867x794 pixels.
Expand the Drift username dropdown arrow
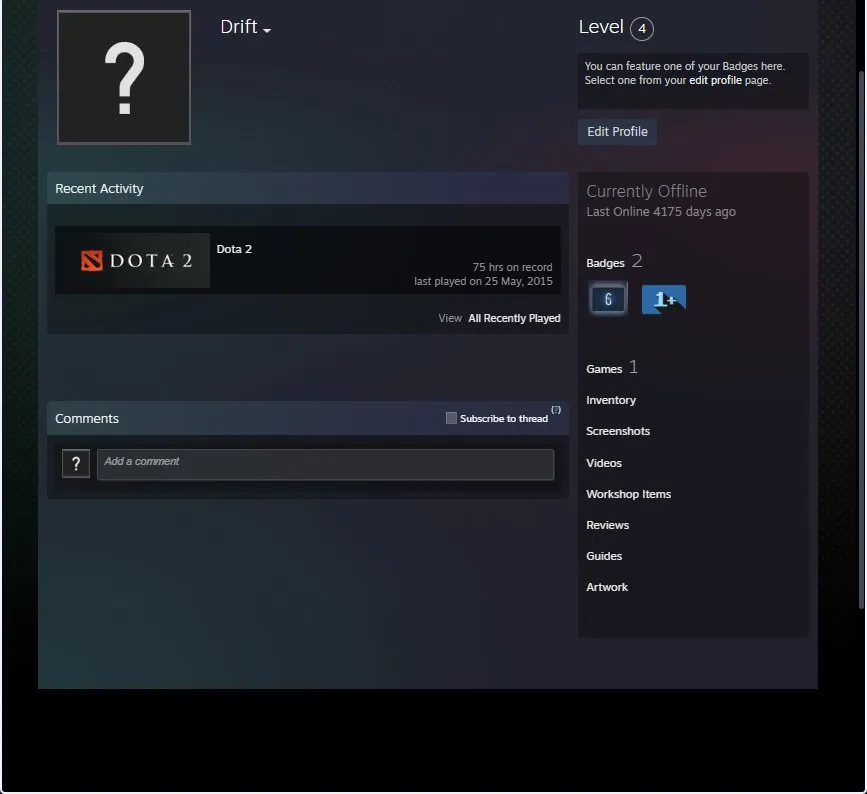pos(267,30)
